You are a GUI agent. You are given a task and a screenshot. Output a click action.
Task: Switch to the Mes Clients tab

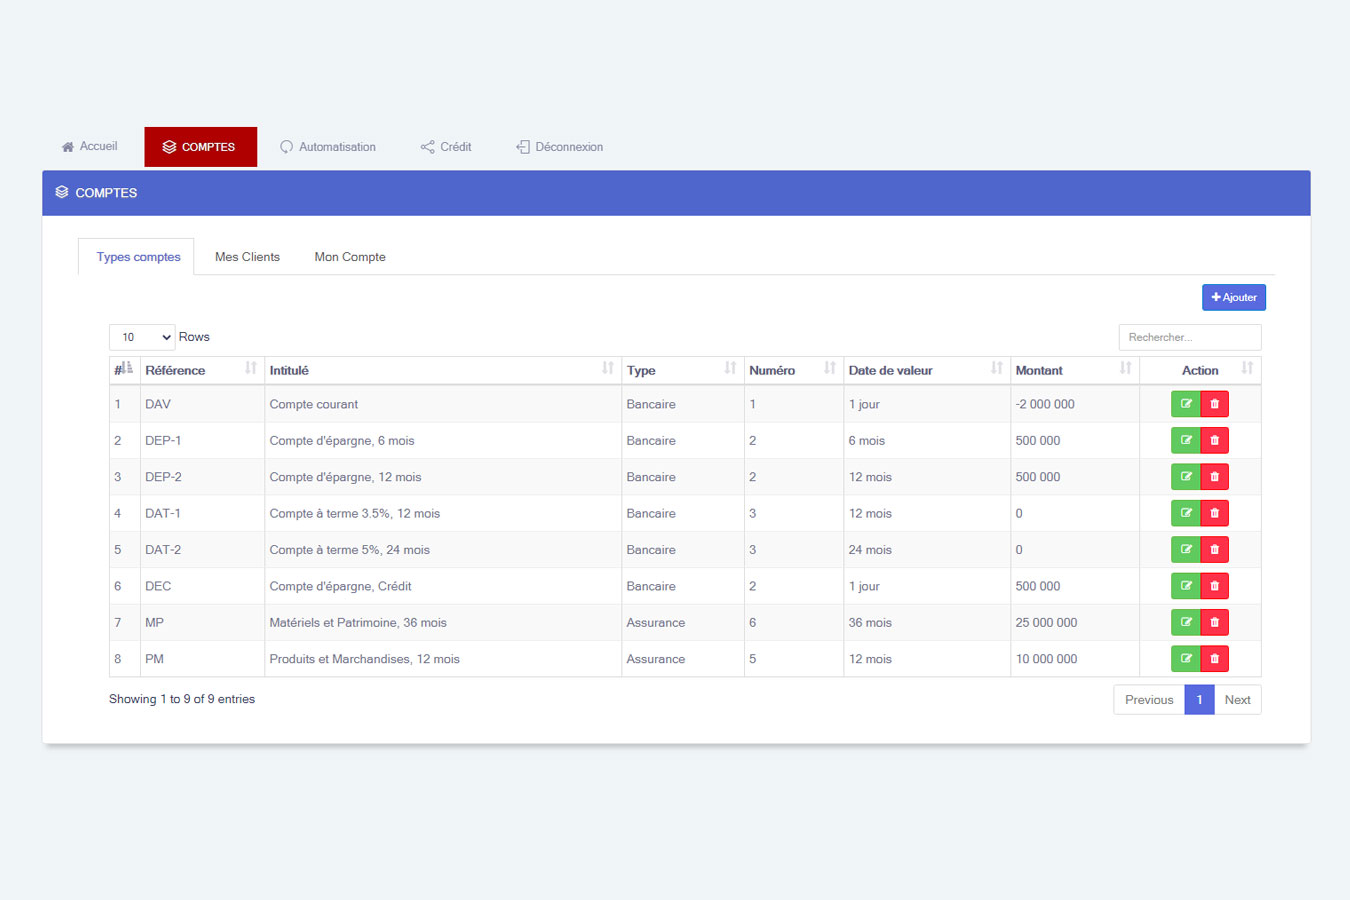coord(247,257)
